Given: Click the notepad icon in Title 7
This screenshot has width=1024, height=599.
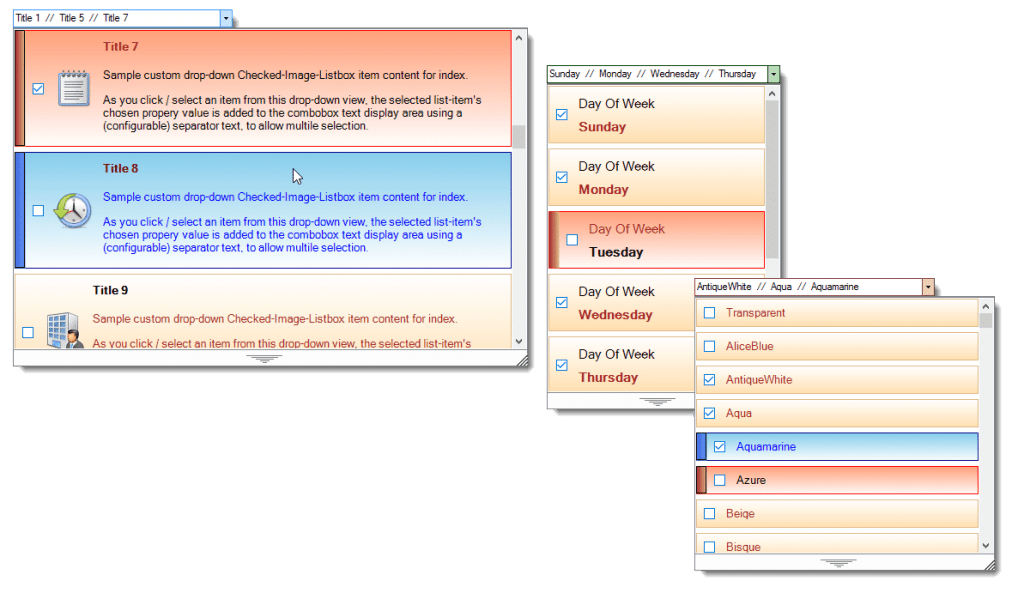Looking at the screenshot, I should point(74,89).
